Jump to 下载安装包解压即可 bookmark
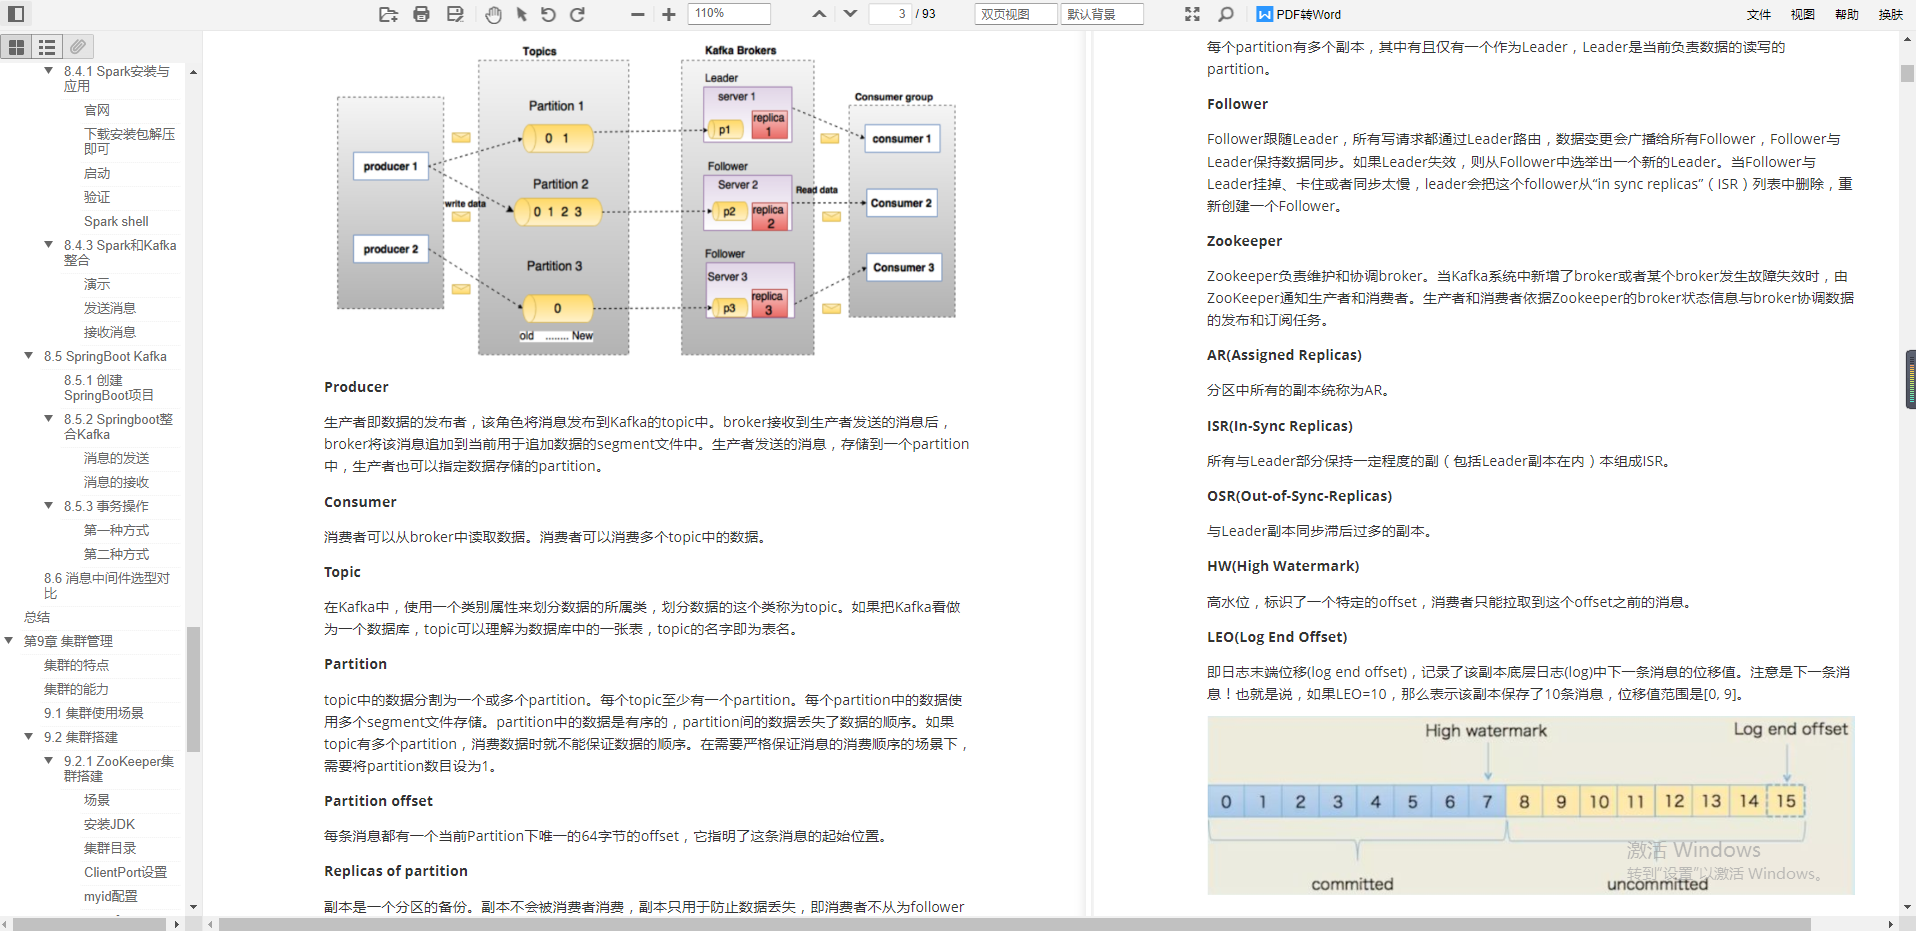Image resolution: width=1916 pixels, height=931 pixels. 130,141
